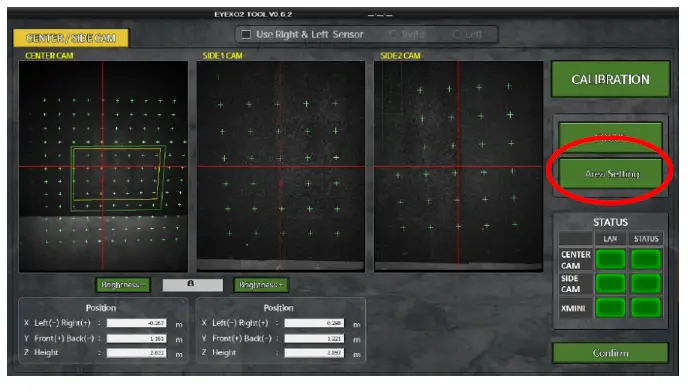Viewport: 689px width, 392px height.
Task: Click the Confirm button
Action: [x=610, y=353]
